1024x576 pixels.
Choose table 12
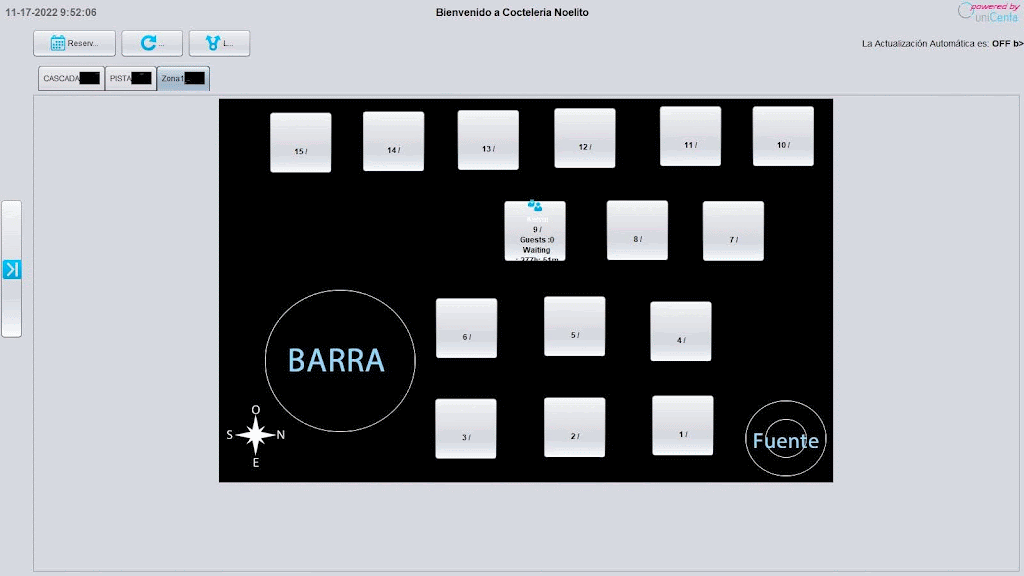pos(584,138)
